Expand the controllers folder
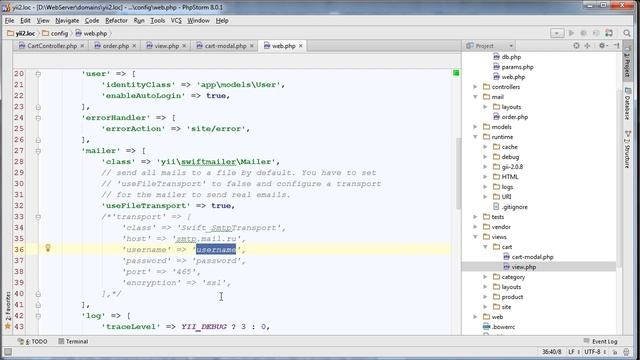This screenshot has width=640, height=360. (x=475, y=87)
